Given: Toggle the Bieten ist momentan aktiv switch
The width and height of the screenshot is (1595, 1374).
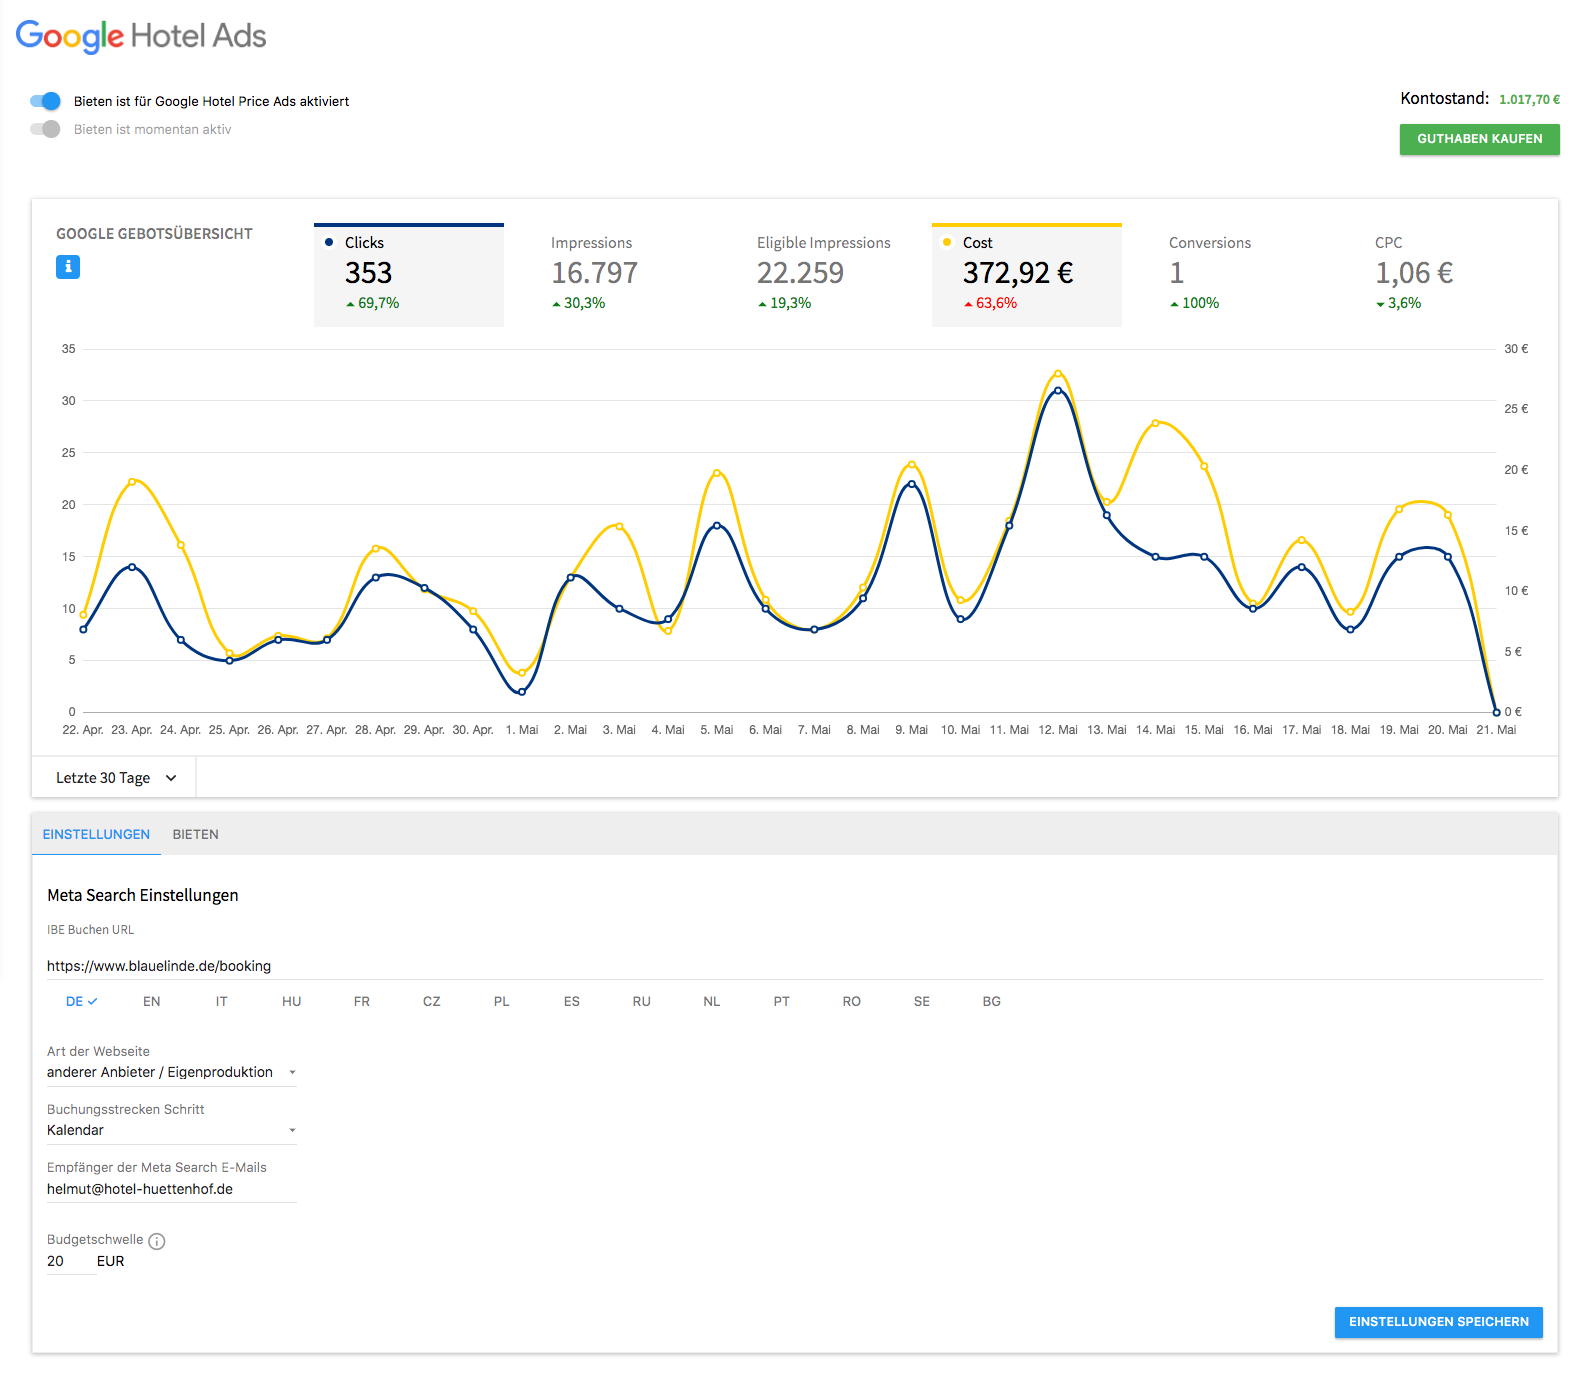Looking at the screenshot, I should point(45,129).
